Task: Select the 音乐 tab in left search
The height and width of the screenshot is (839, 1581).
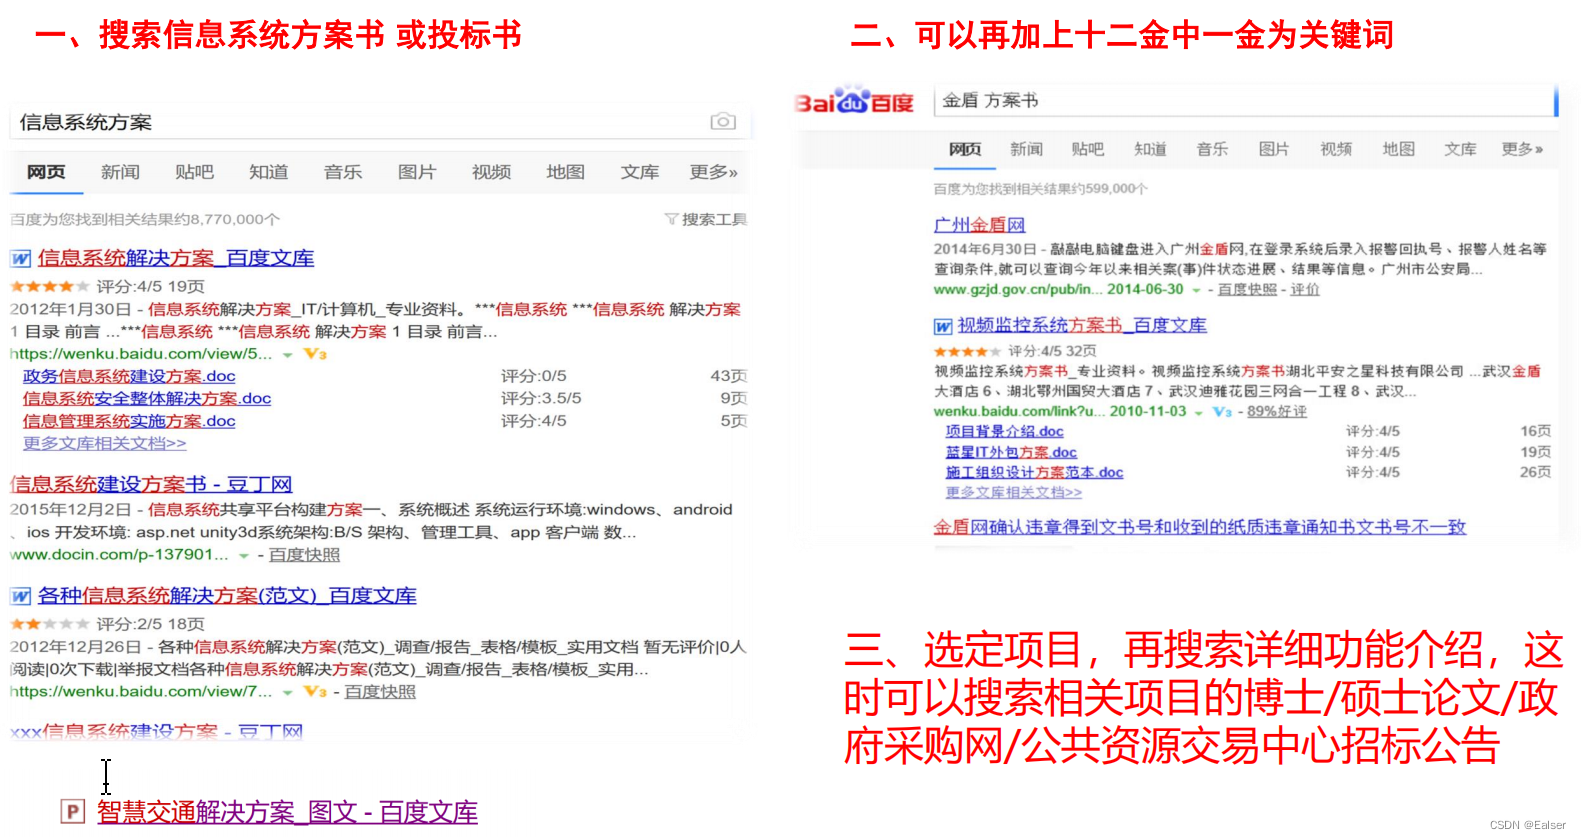Action: [343, 172]
